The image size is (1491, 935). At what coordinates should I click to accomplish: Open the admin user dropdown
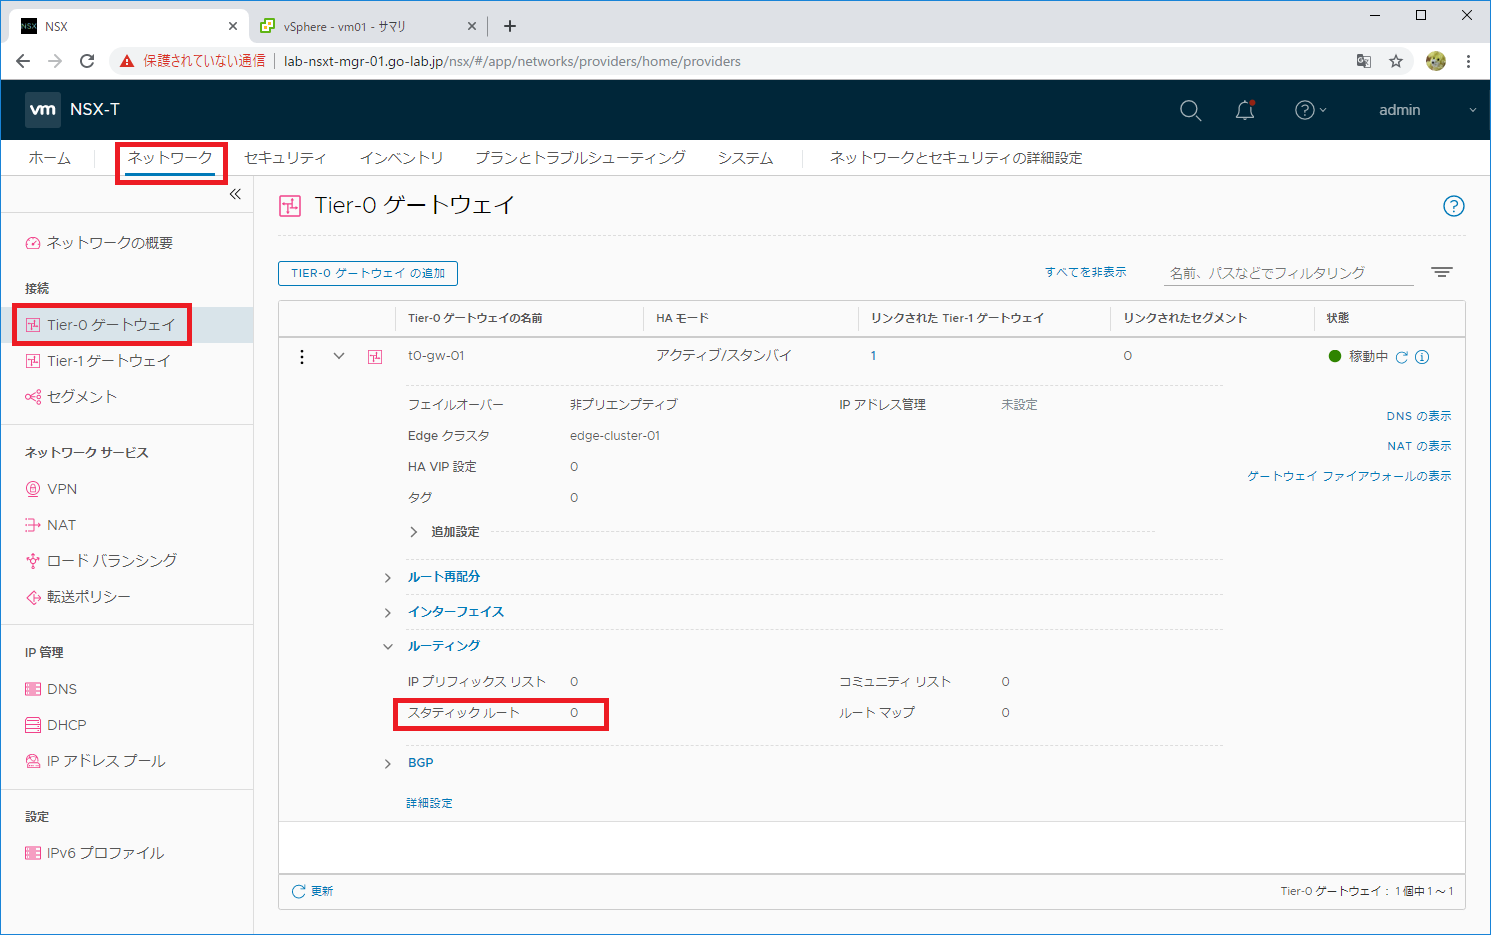coord(1427,110)
